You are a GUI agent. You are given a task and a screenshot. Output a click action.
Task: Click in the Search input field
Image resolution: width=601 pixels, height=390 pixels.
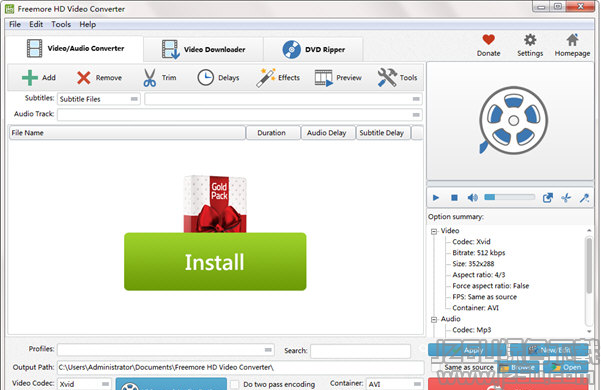pyautogui.click(x=360, y=351)
